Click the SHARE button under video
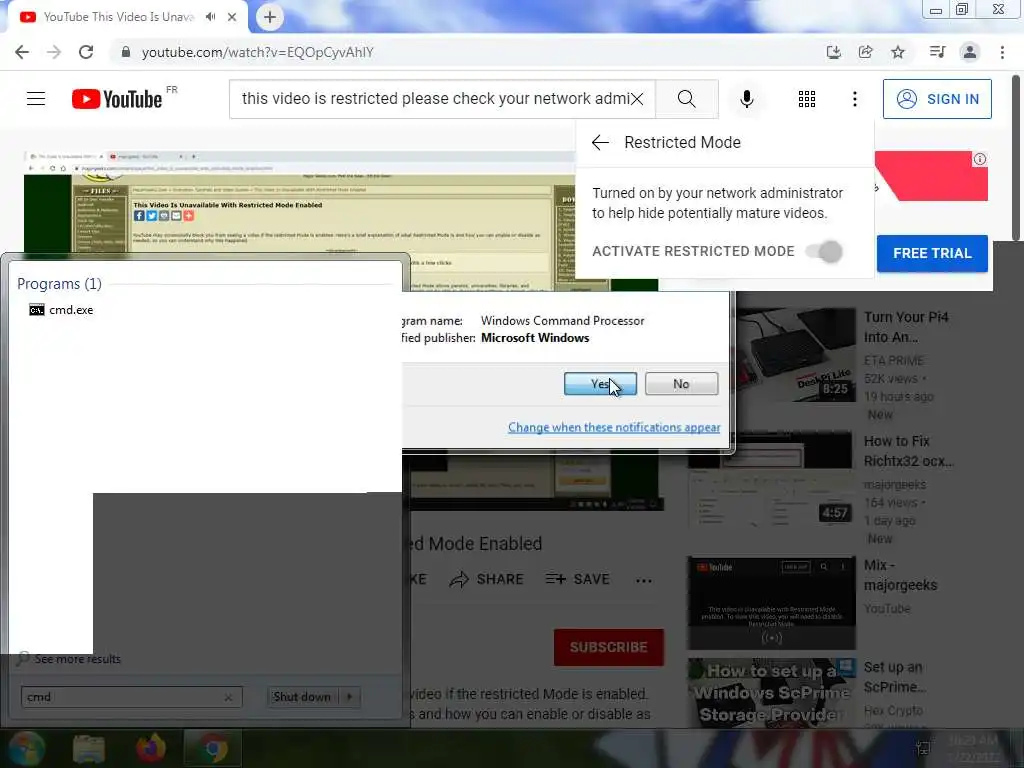 point(487,579)
